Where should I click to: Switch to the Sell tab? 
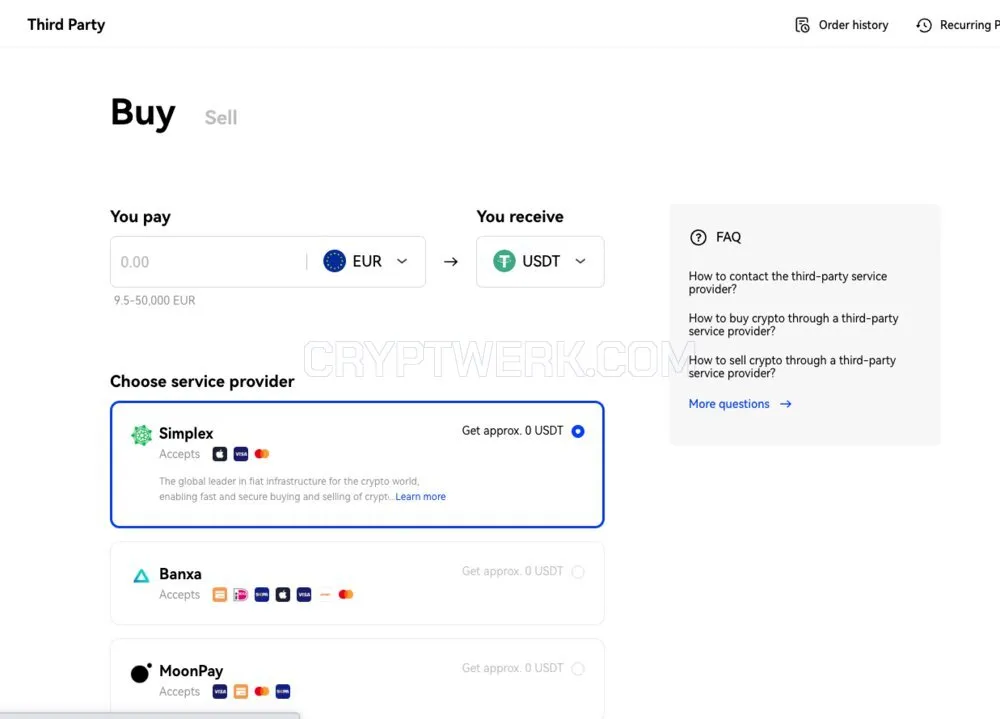221,117
